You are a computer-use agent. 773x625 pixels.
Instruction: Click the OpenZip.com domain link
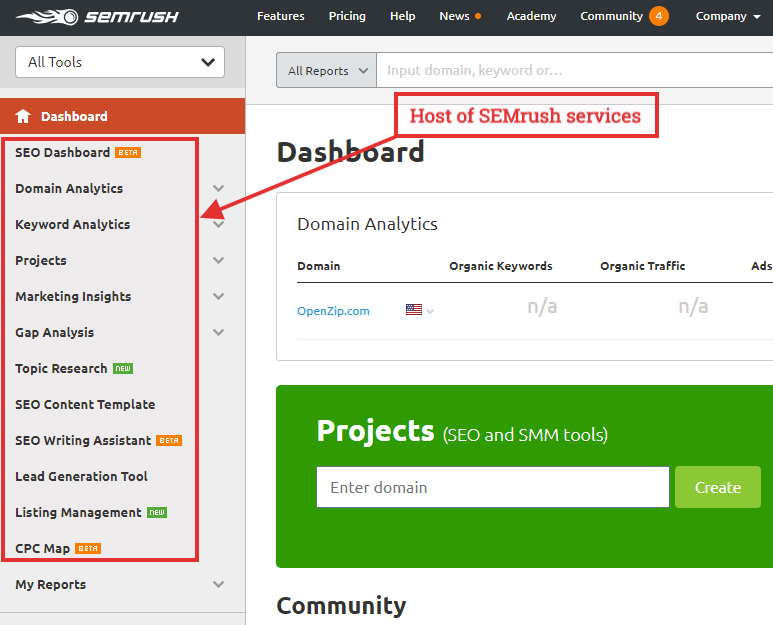(x=333, y=311)
